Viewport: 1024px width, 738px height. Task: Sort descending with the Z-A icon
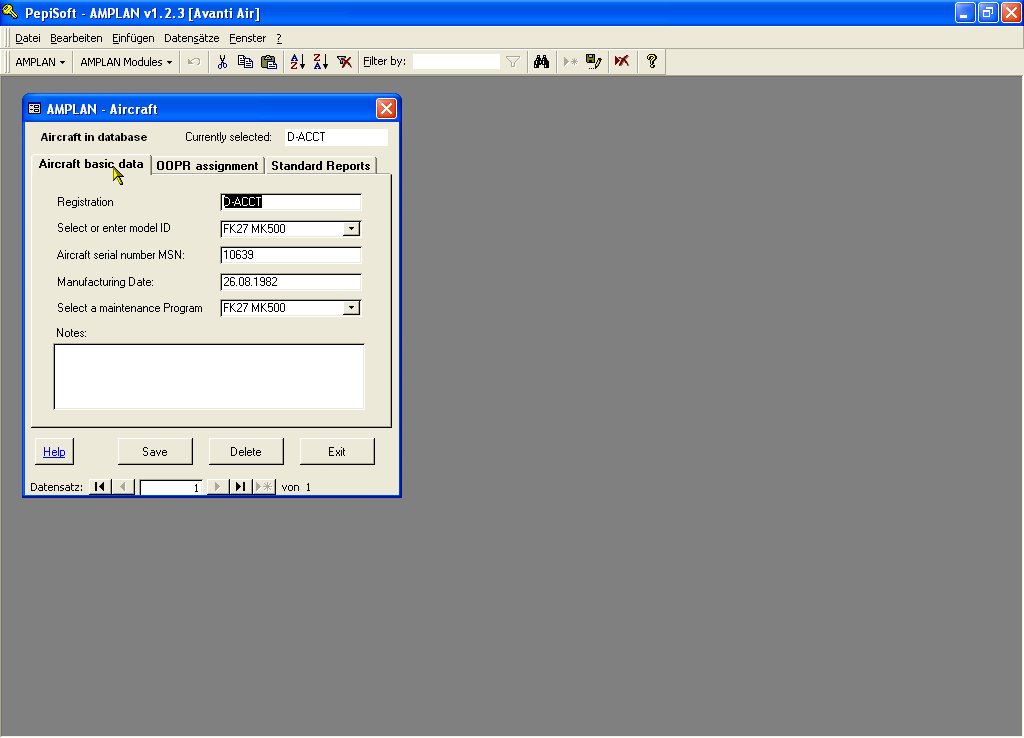(x=320, y=62)
